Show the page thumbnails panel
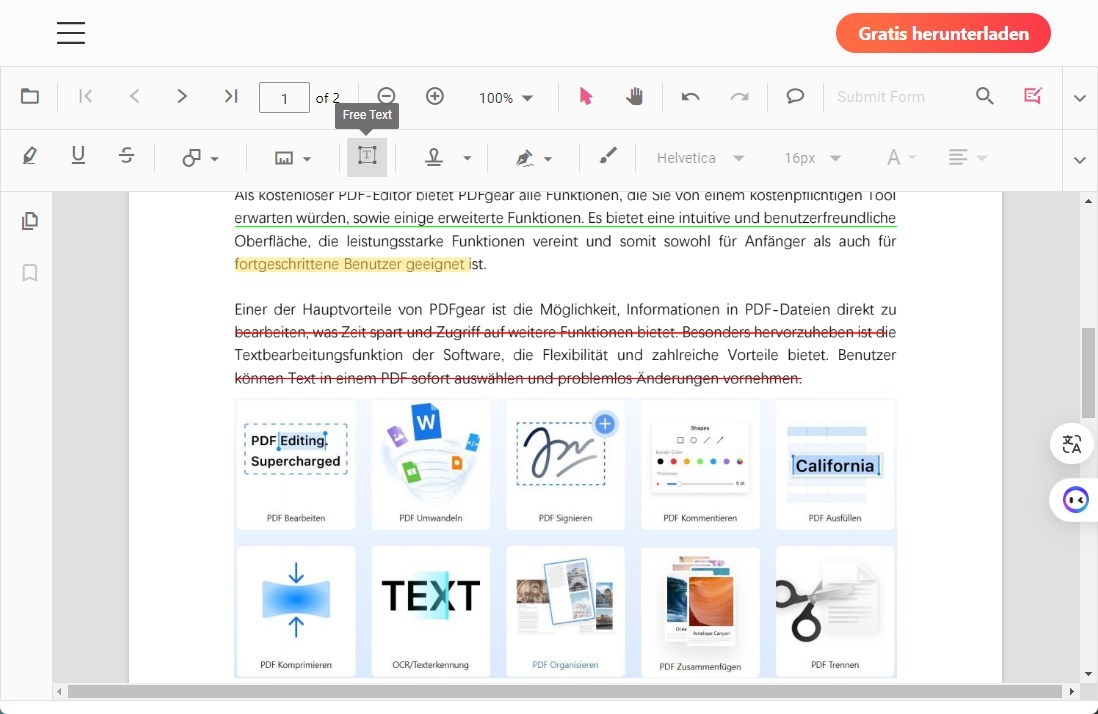 point(29,220)
